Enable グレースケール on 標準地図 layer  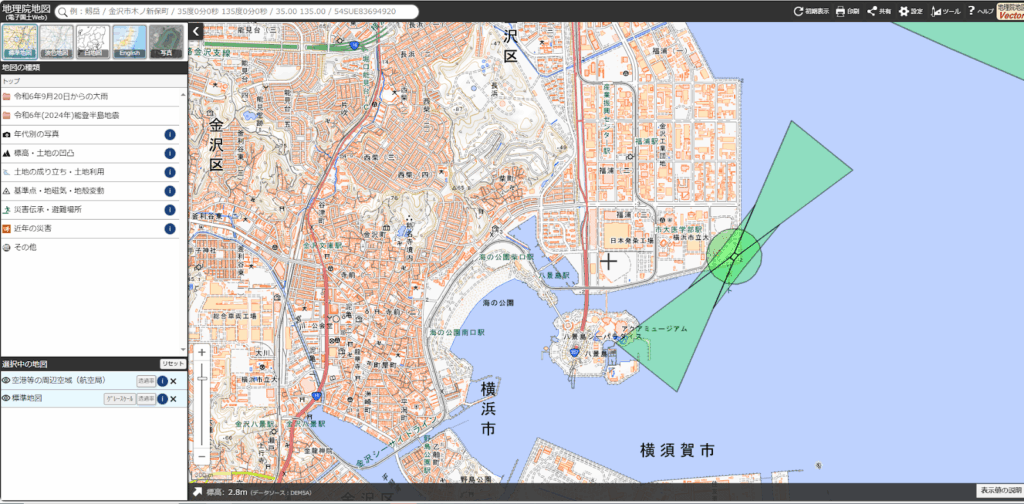(x=120, y=399)
